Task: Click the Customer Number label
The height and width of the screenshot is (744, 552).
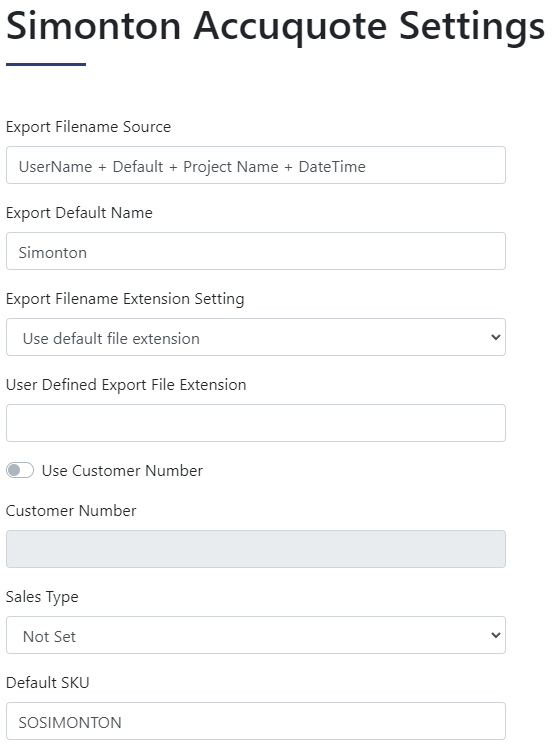Action: coord(71,511)
